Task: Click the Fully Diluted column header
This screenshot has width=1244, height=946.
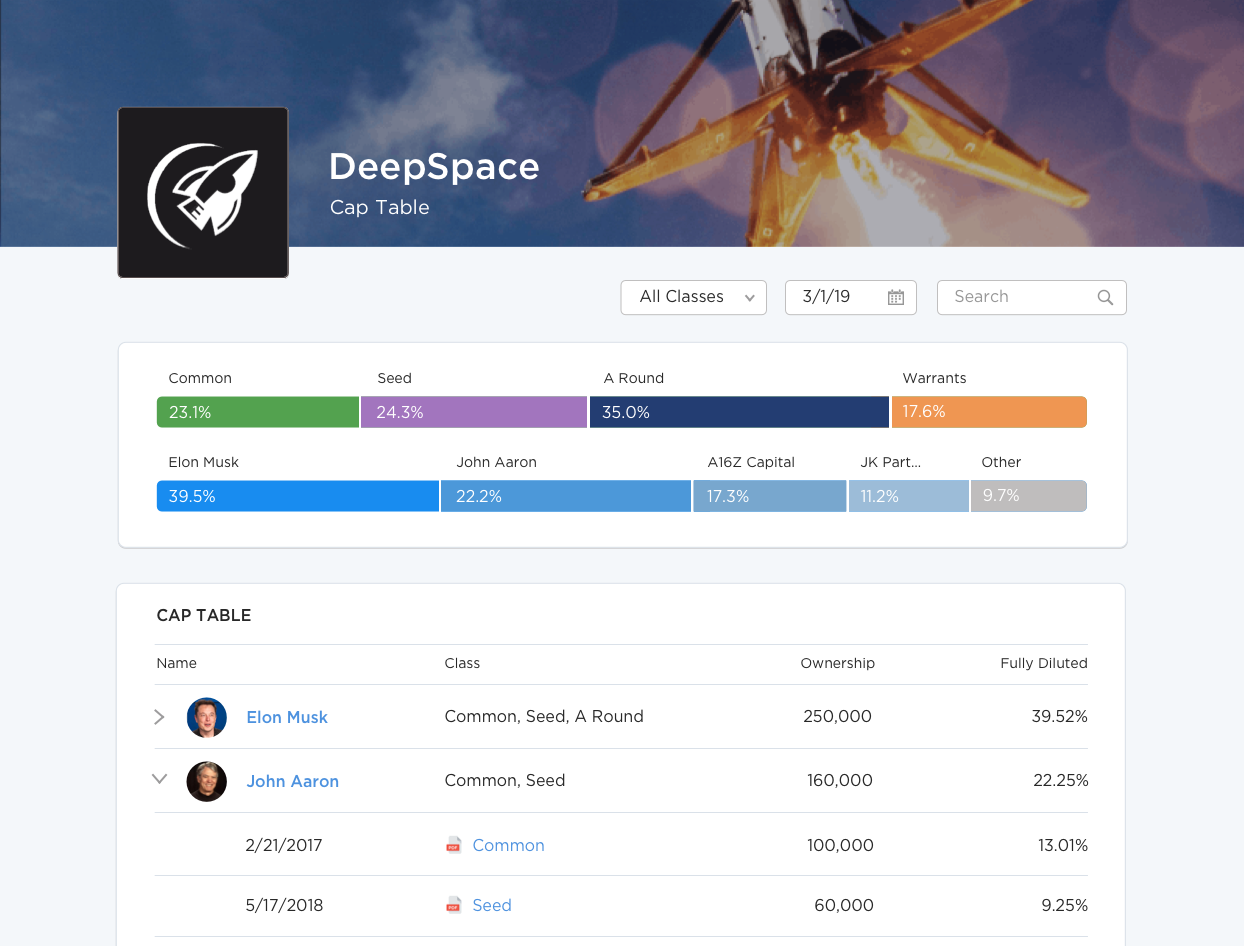Action: pyautogui.click(x=1044, y=663)
